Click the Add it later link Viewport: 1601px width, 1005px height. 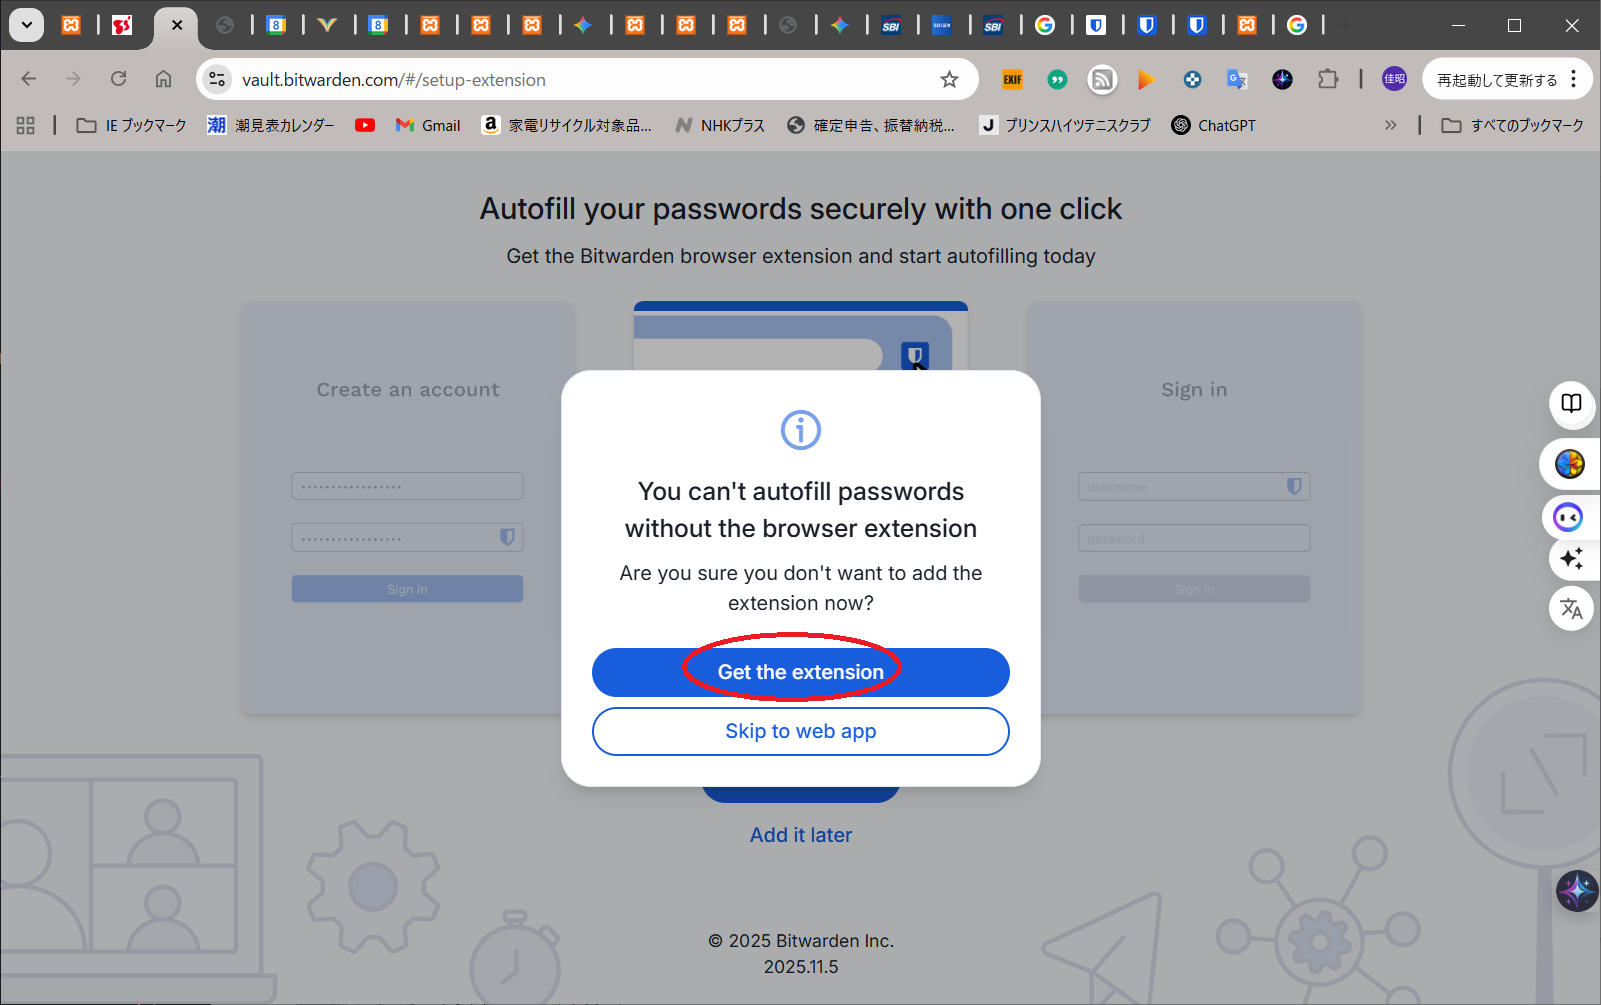pyautogui.click(x=800, y=835)
